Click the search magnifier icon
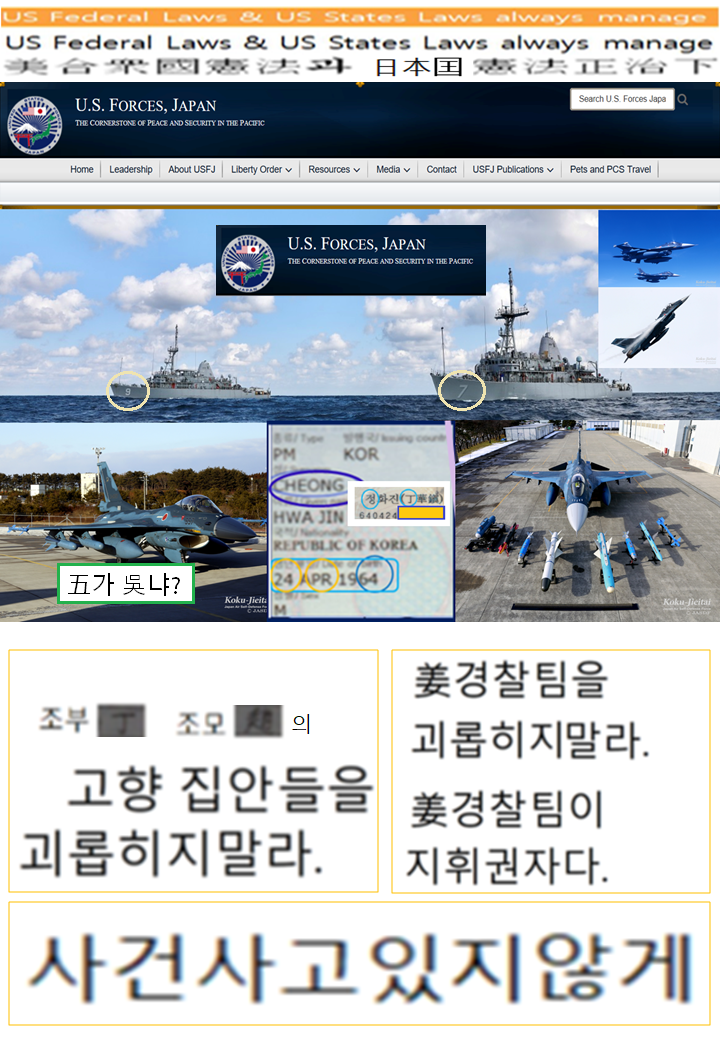Viewport: 720px width, 1040px height. 683,99
